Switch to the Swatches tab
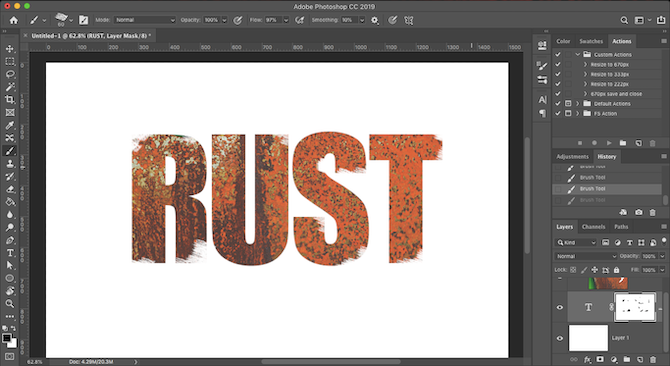The height and width of the screenshot is (366, 670). click(591, 41)
